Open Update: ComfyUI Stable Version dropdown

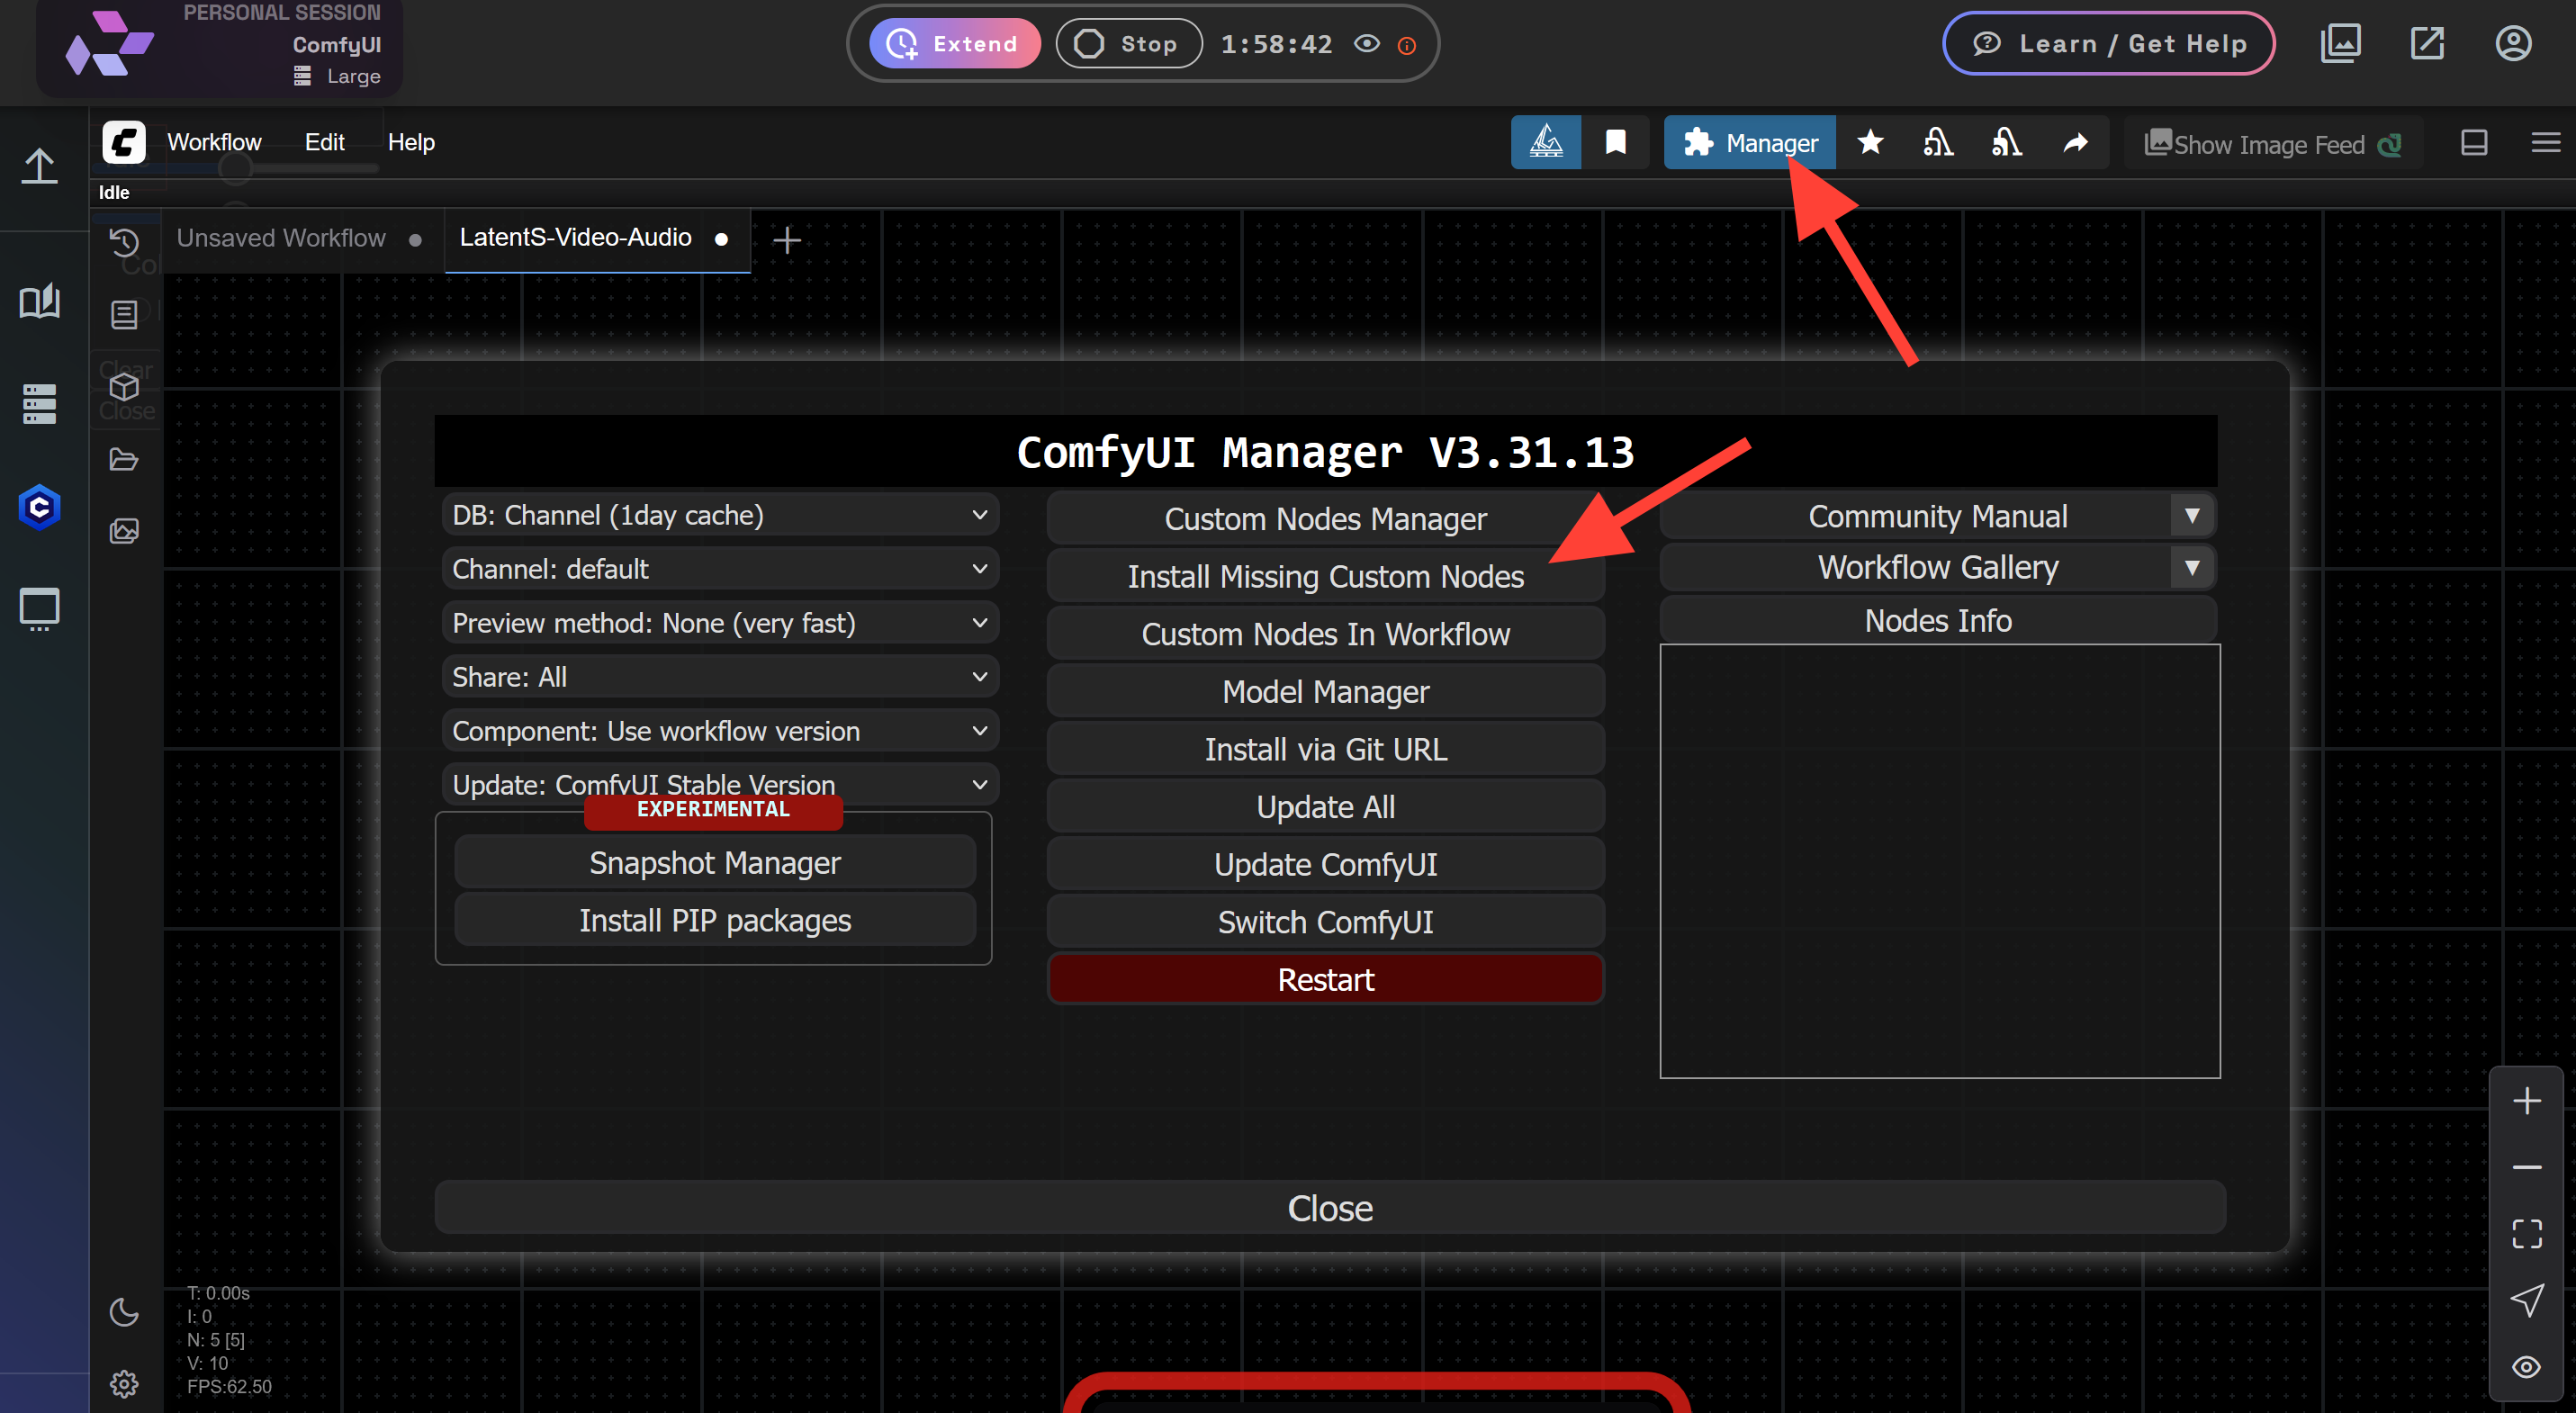coord(720,784)
